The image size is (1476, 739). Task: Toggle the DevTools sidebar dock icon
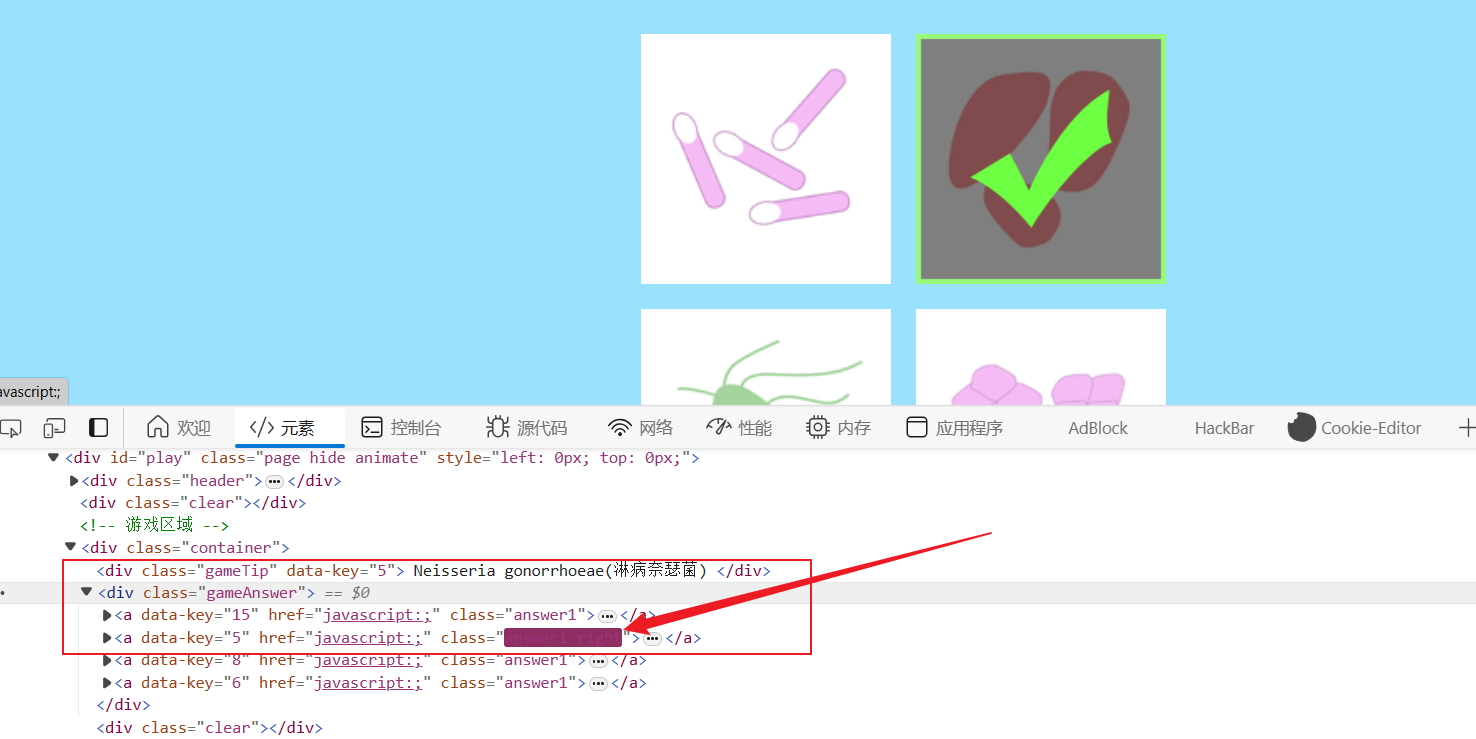98,428
